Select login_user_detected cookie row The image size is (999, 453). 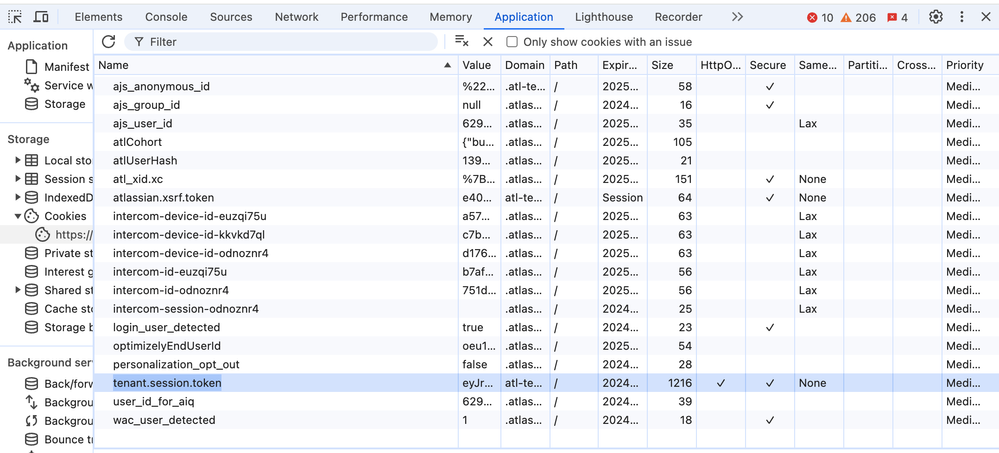coord(546,327)
